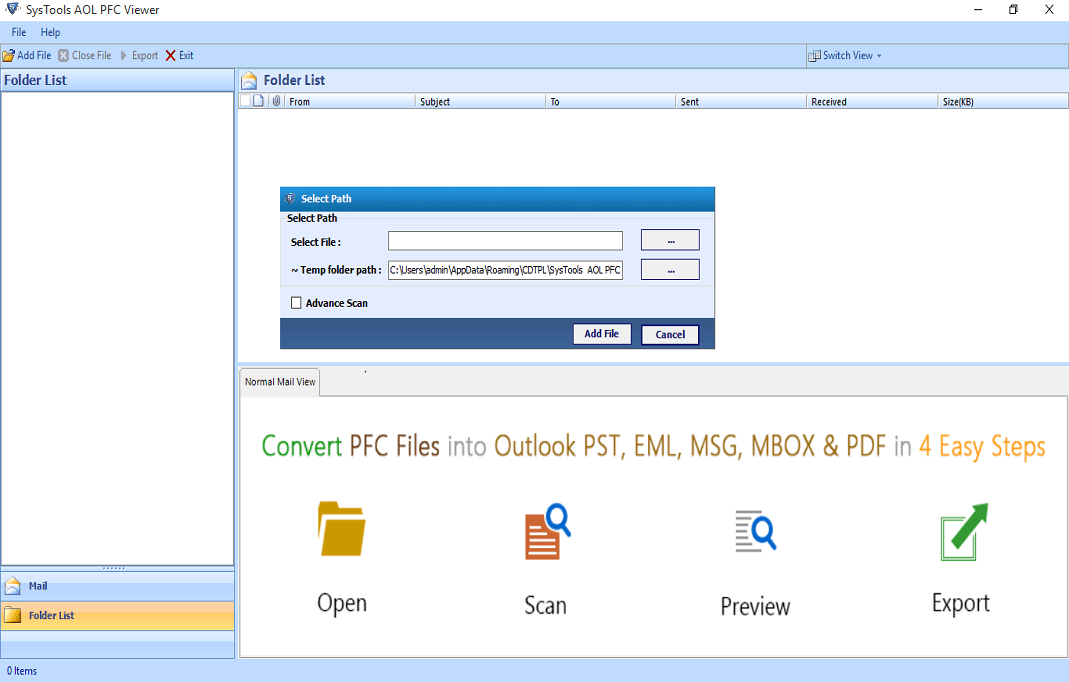Sort messages by Size(KB) column
The height and width of the screenshot is (682, 1069).
click(x=1002, y=102)
